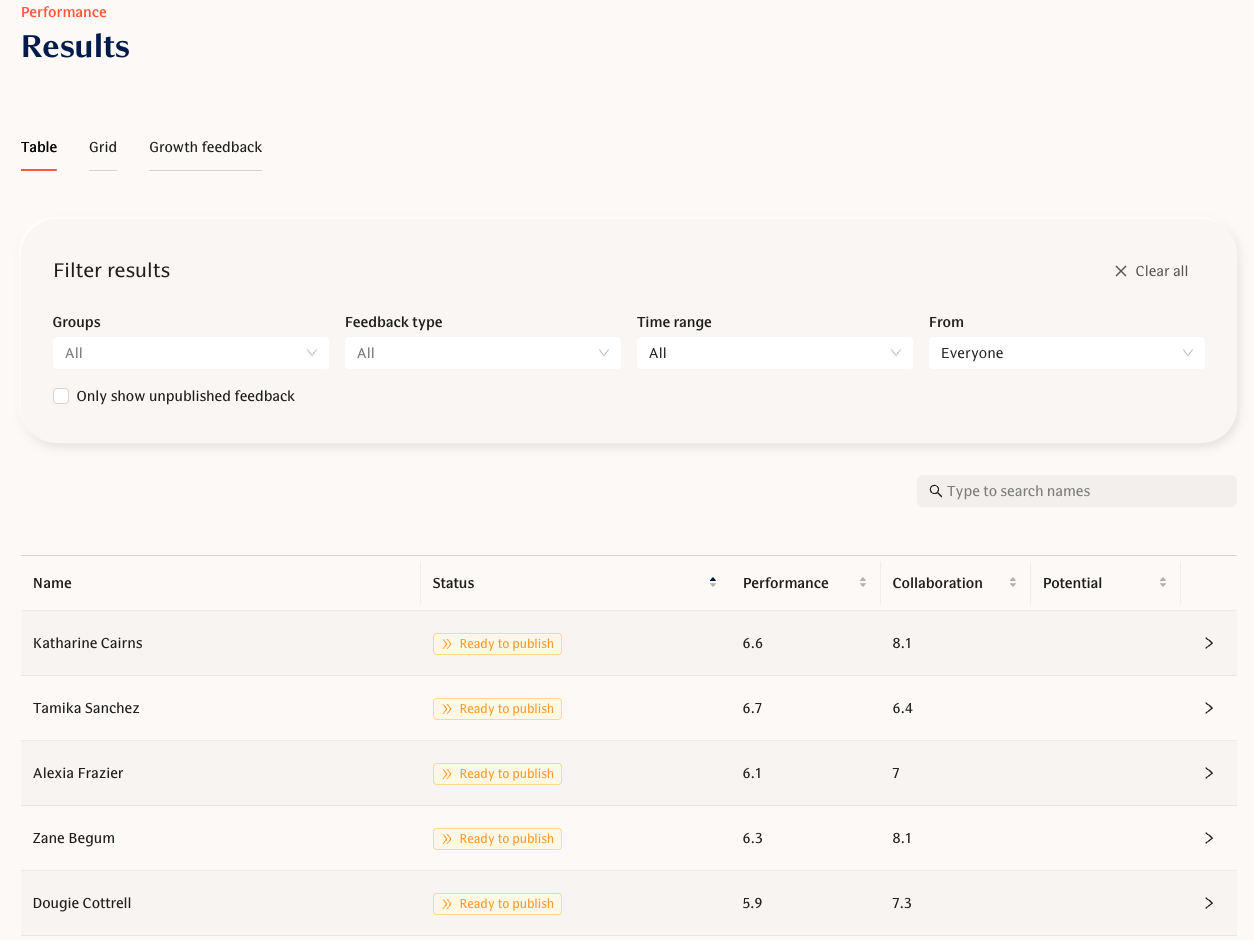Open Katharine Cairns's details via the row chevron

point(1209,643)
